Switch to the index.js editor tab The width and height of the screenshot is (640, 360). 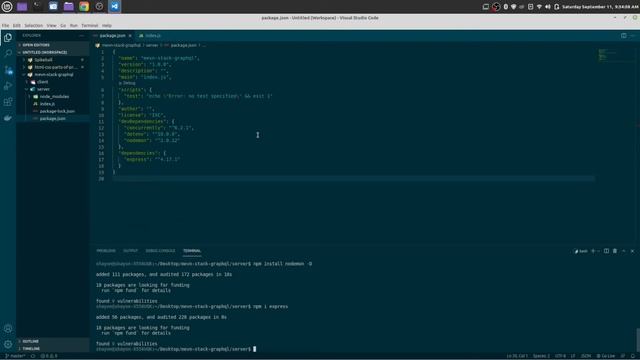[x=153, y=36]
